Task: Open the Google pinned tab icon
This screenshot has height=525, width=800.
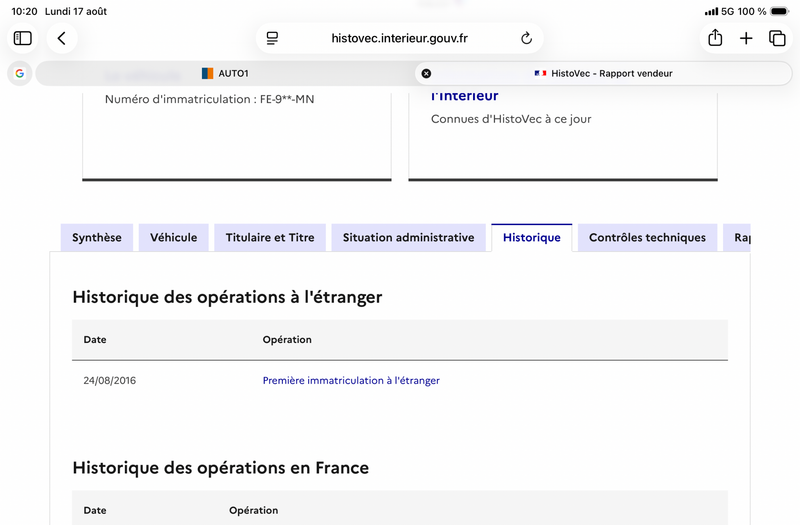Action: [19, 73]
